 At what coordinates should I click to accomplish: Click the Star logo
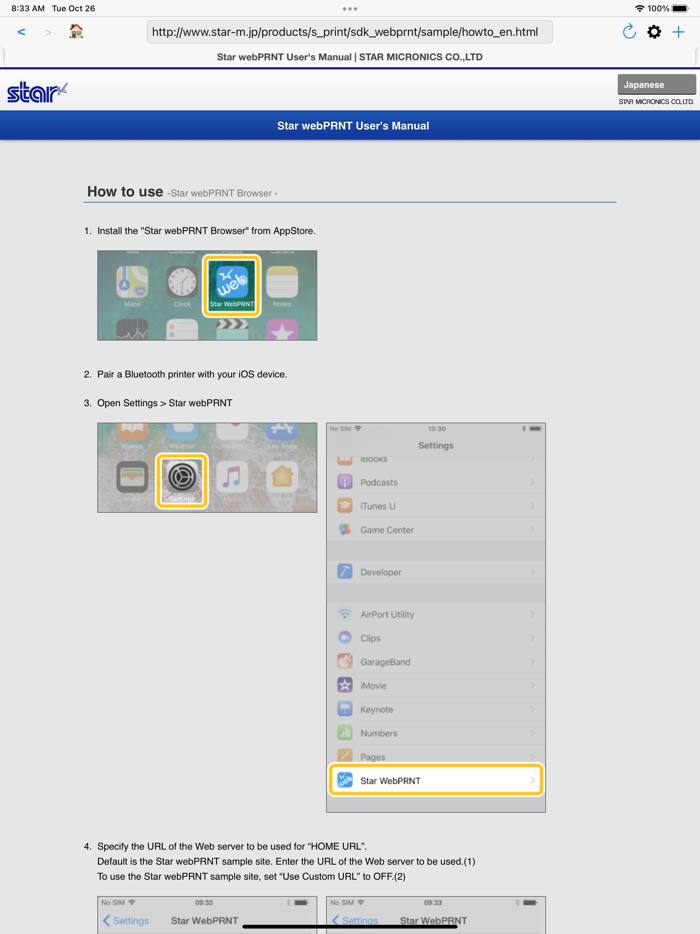[x=37, y=92]
